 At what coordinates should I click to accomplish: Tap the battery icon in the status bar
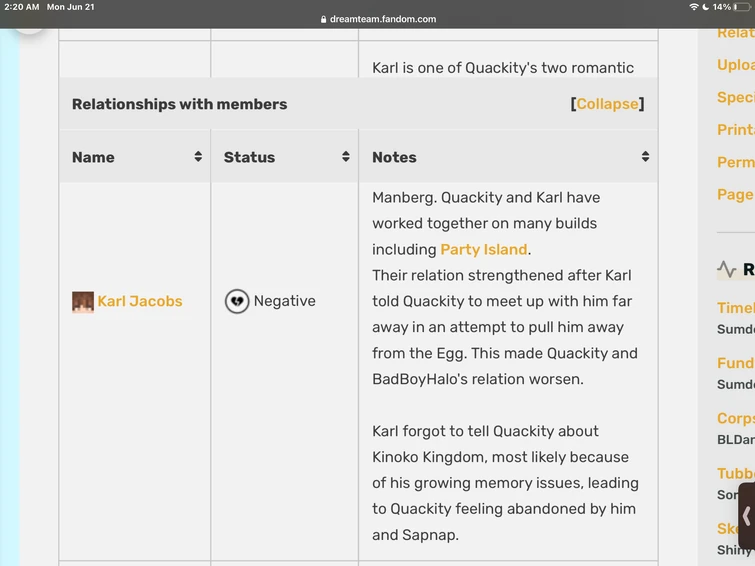tap(741, 7)
